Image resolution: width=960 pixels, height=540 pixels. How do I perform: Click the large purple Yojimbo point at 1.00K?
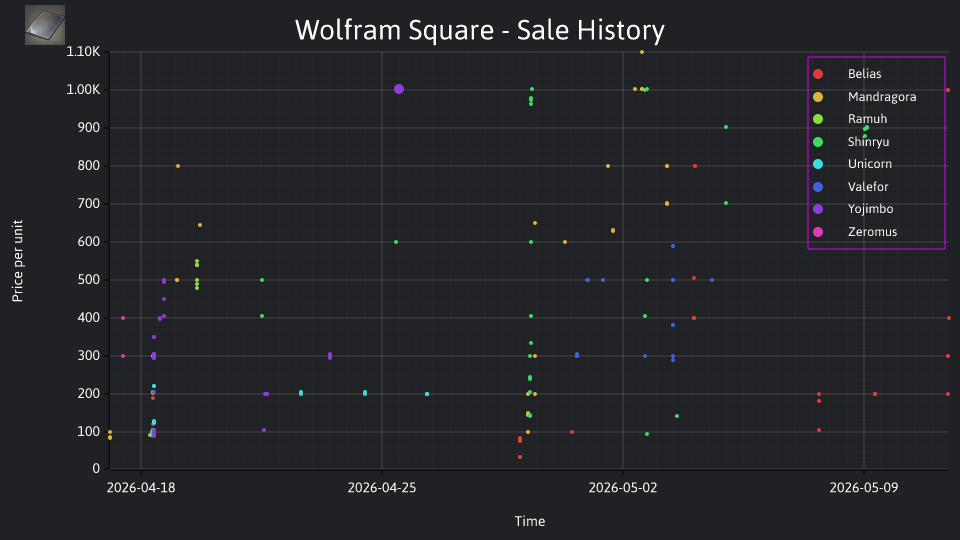click(x=399, y=89)
